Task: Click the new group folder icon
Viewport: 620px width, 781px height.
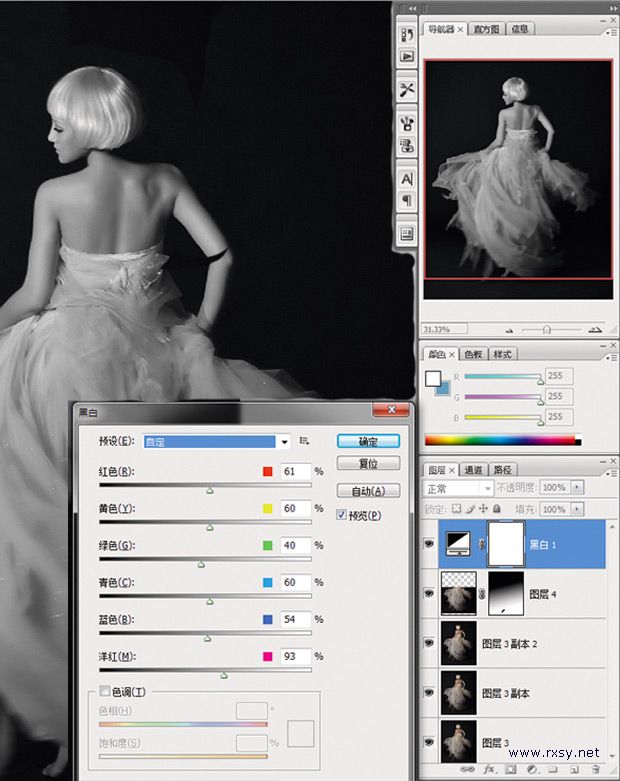Action: point(553,770)
